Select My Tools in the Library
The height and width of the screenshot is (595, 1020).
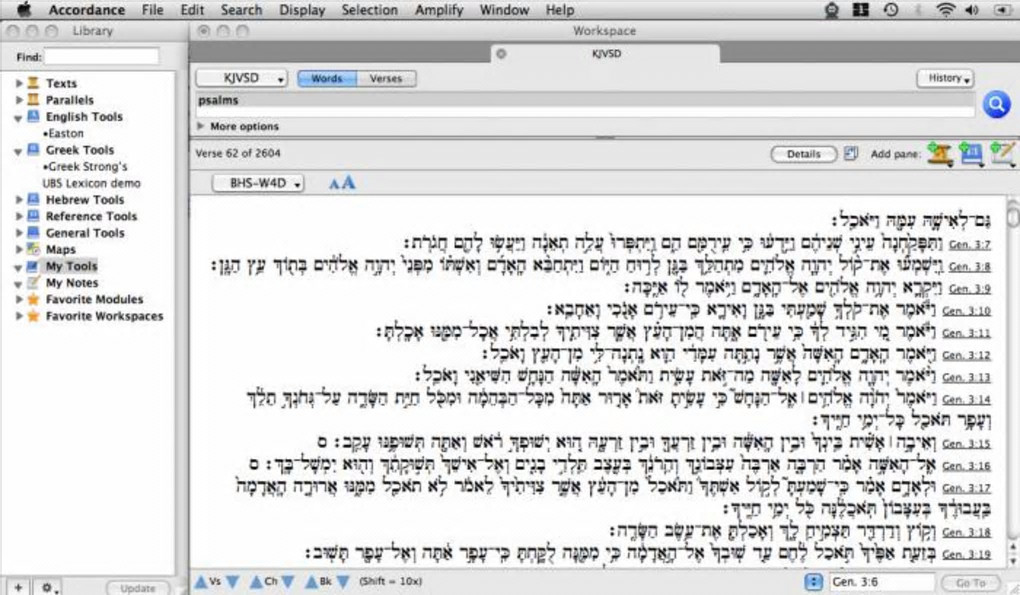click(71, 266)
